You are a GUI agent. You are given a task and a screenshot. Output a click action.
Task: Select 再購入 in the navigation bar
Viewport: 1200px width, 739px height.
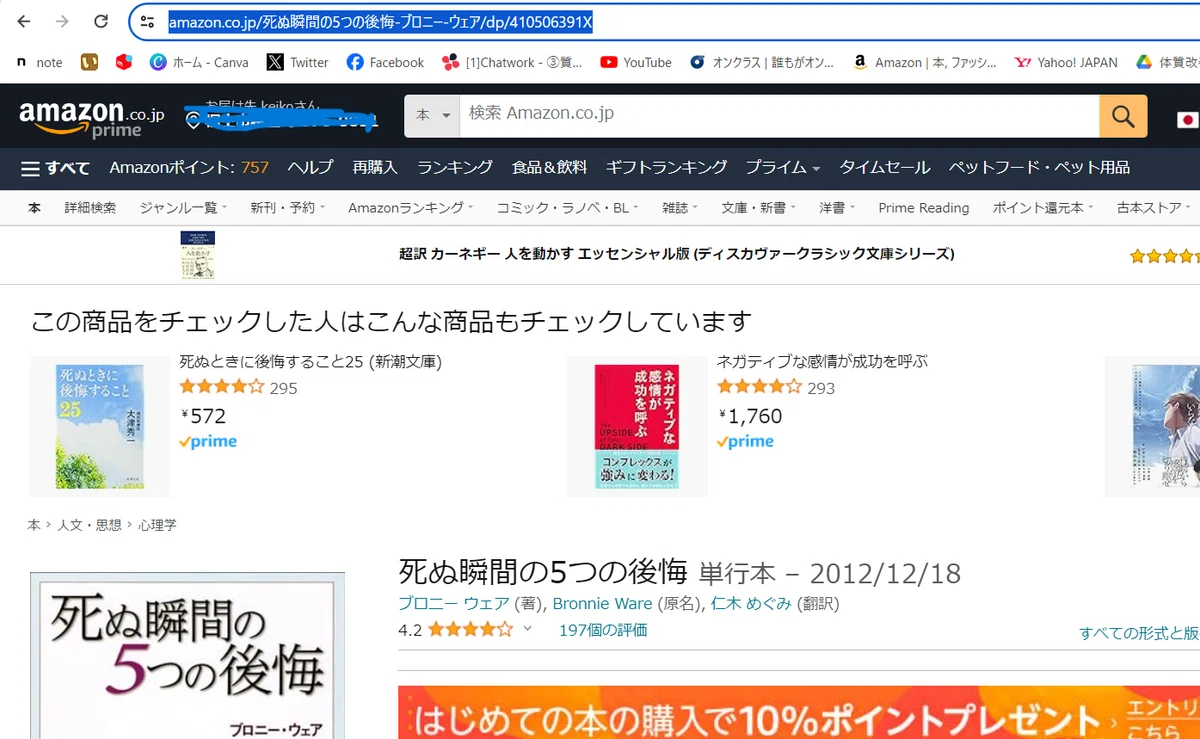[x=375, y=167]
